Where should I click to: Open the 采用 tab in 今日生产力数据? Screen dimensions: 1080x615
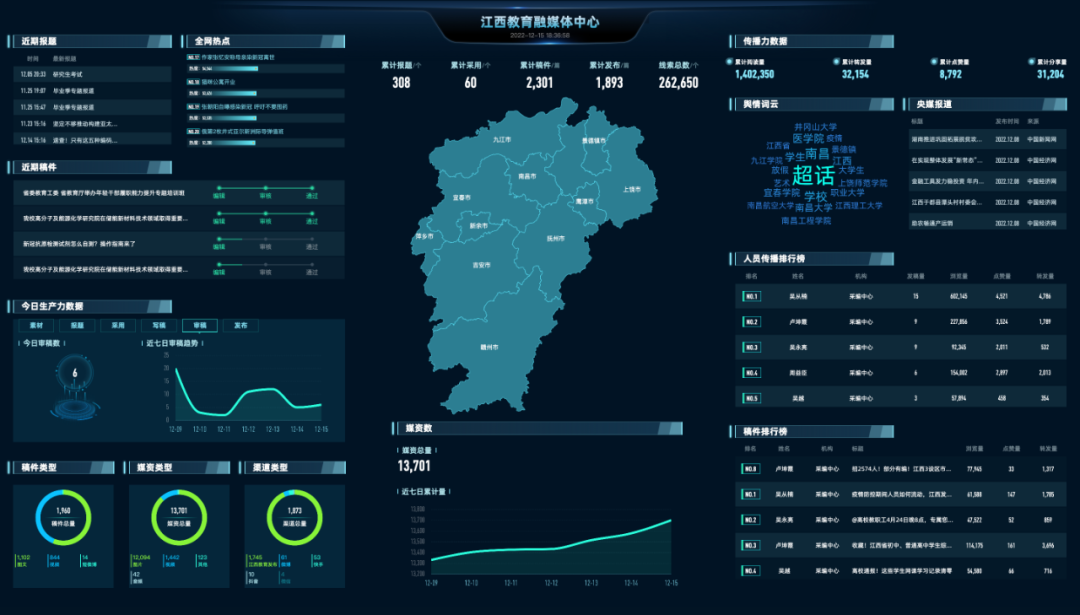click(117, 326)
